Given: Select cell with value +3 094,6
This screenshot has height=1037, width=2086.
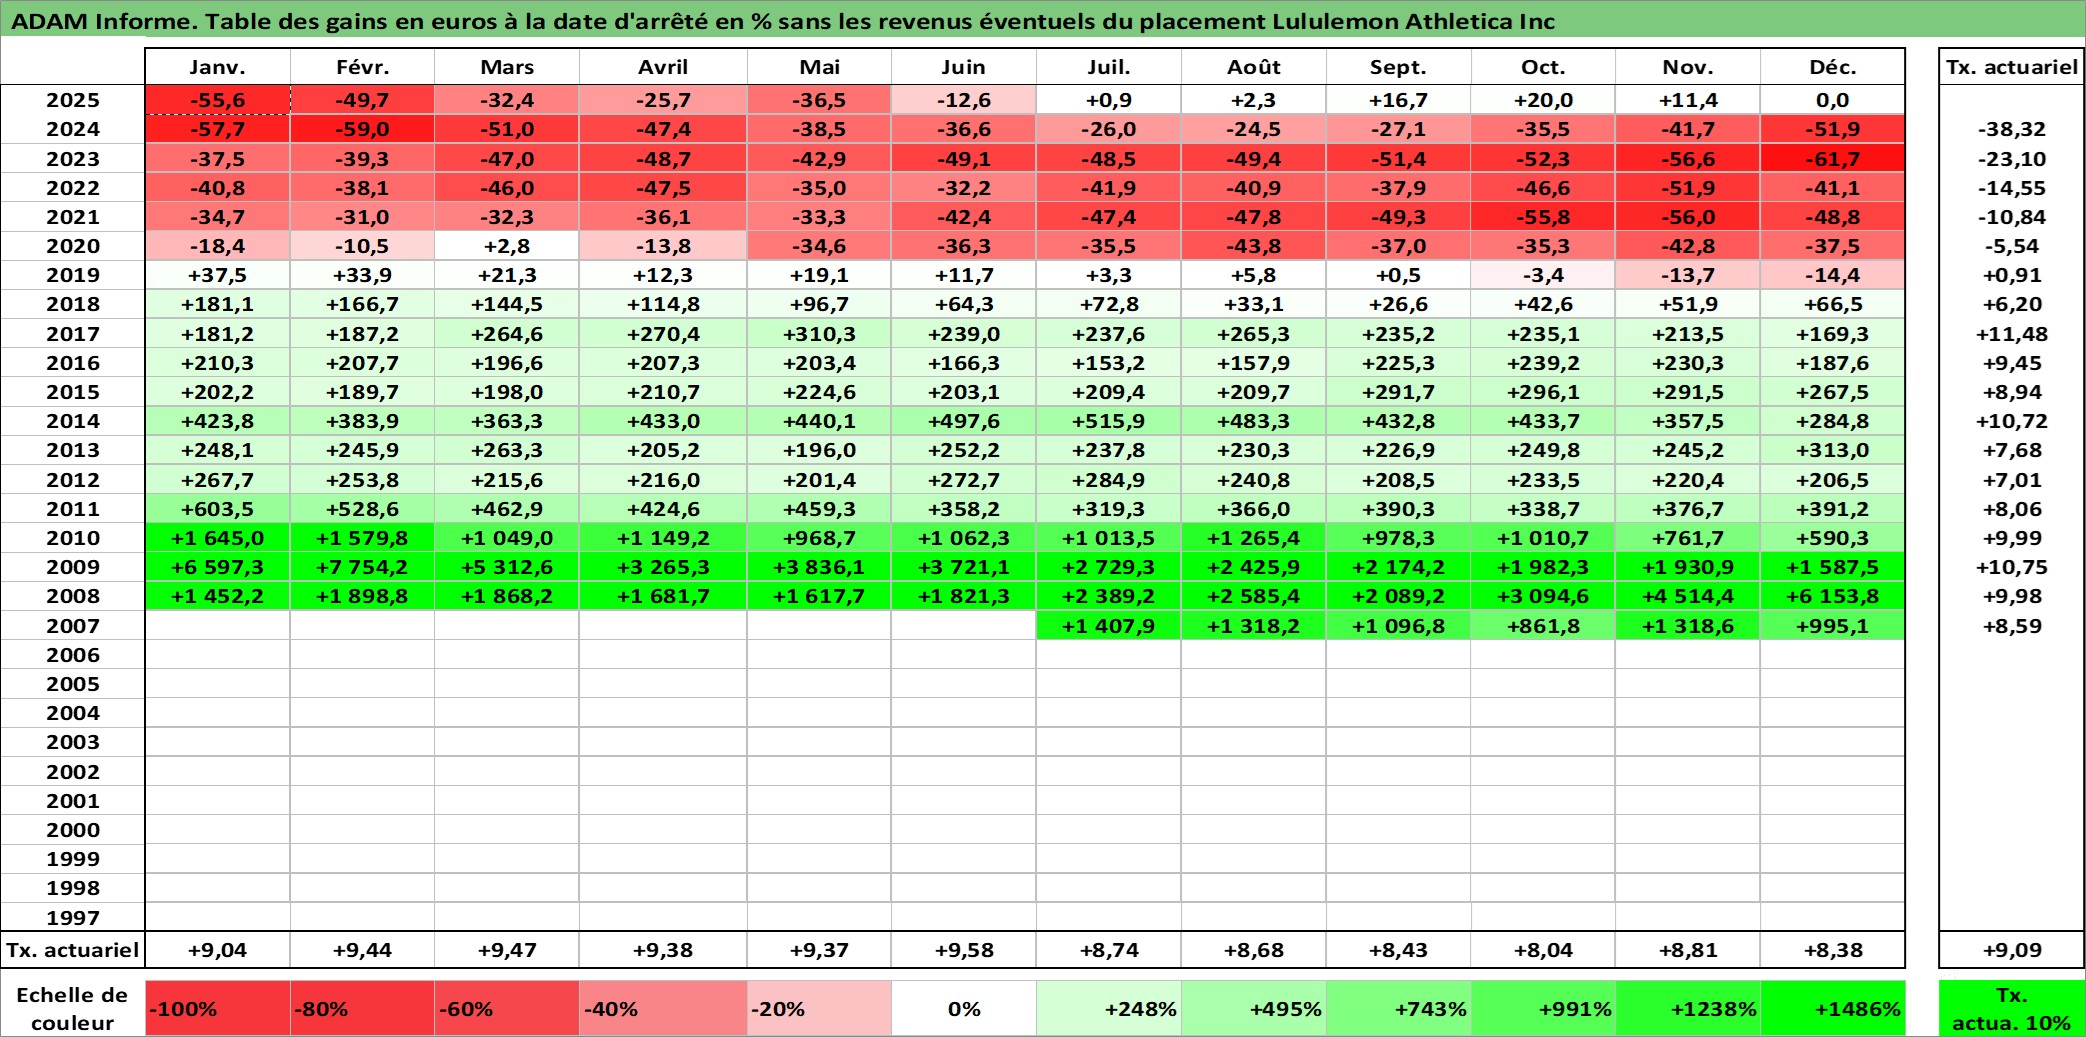Looking at the screenshot, I should tap(1543, 596).
